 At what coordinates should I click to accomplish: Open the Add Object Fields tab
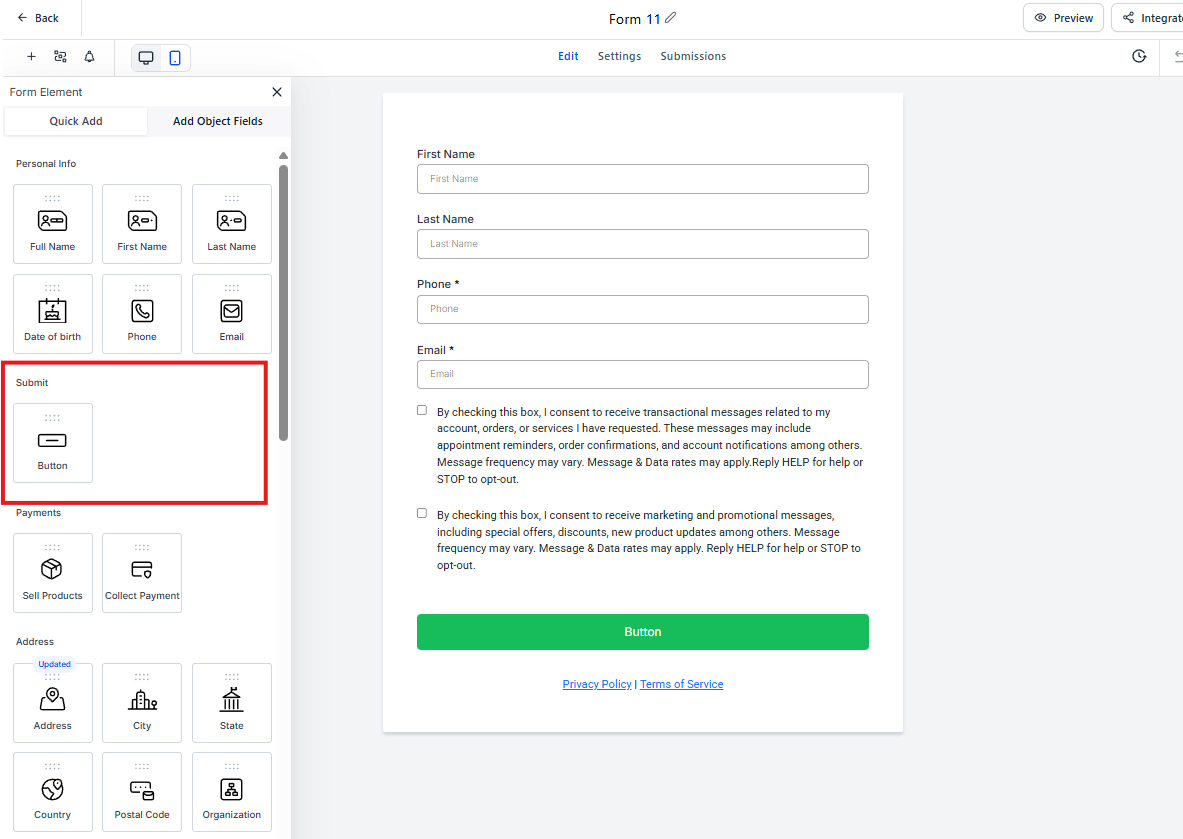pos(218,121)
